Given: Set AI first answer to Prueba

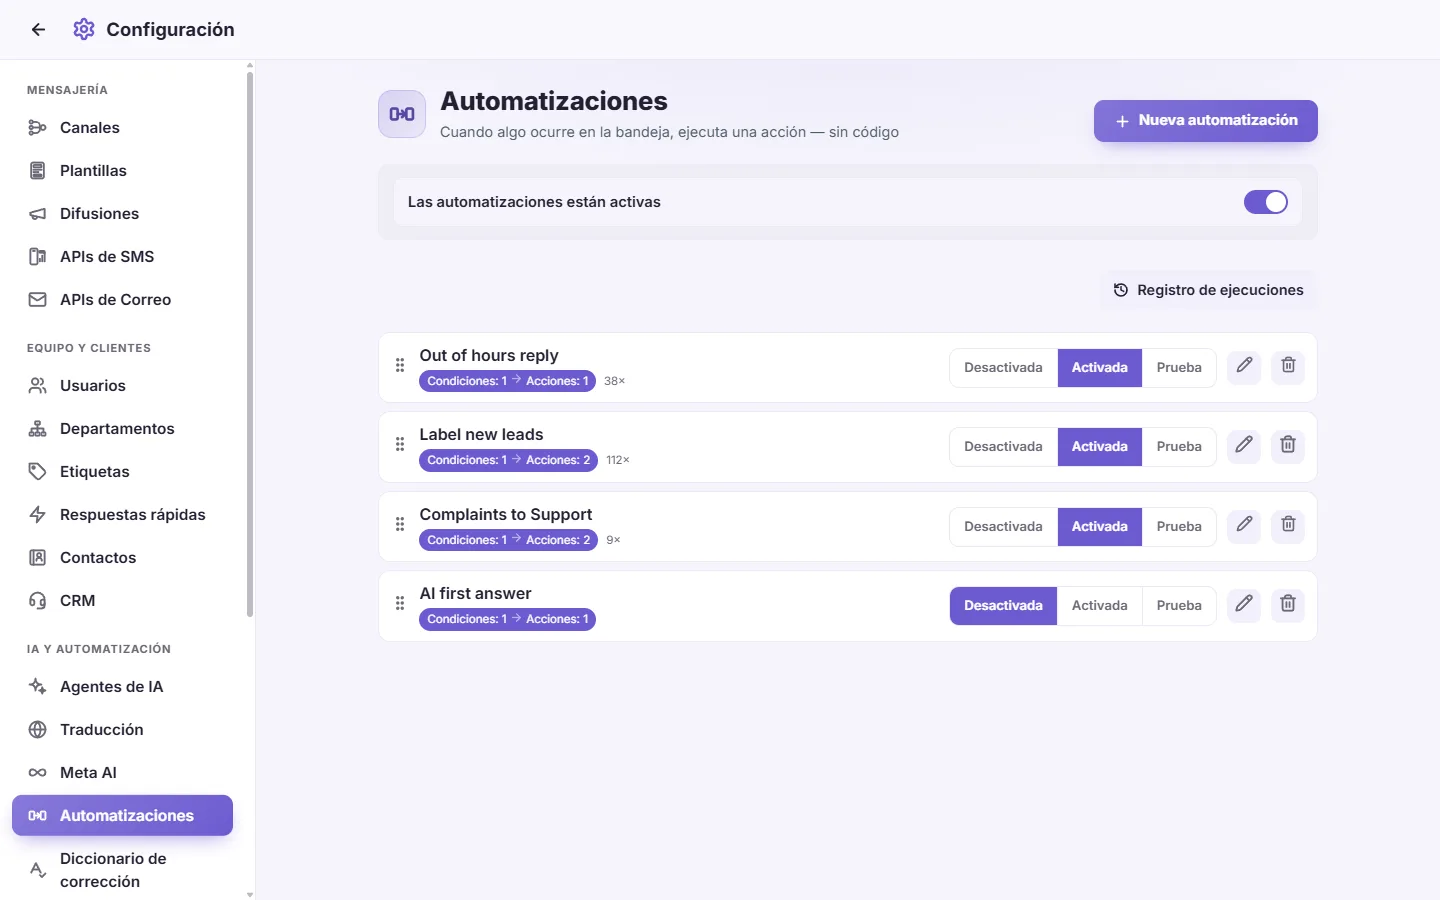Looking at the screenshot, I should pos(1179,606).
